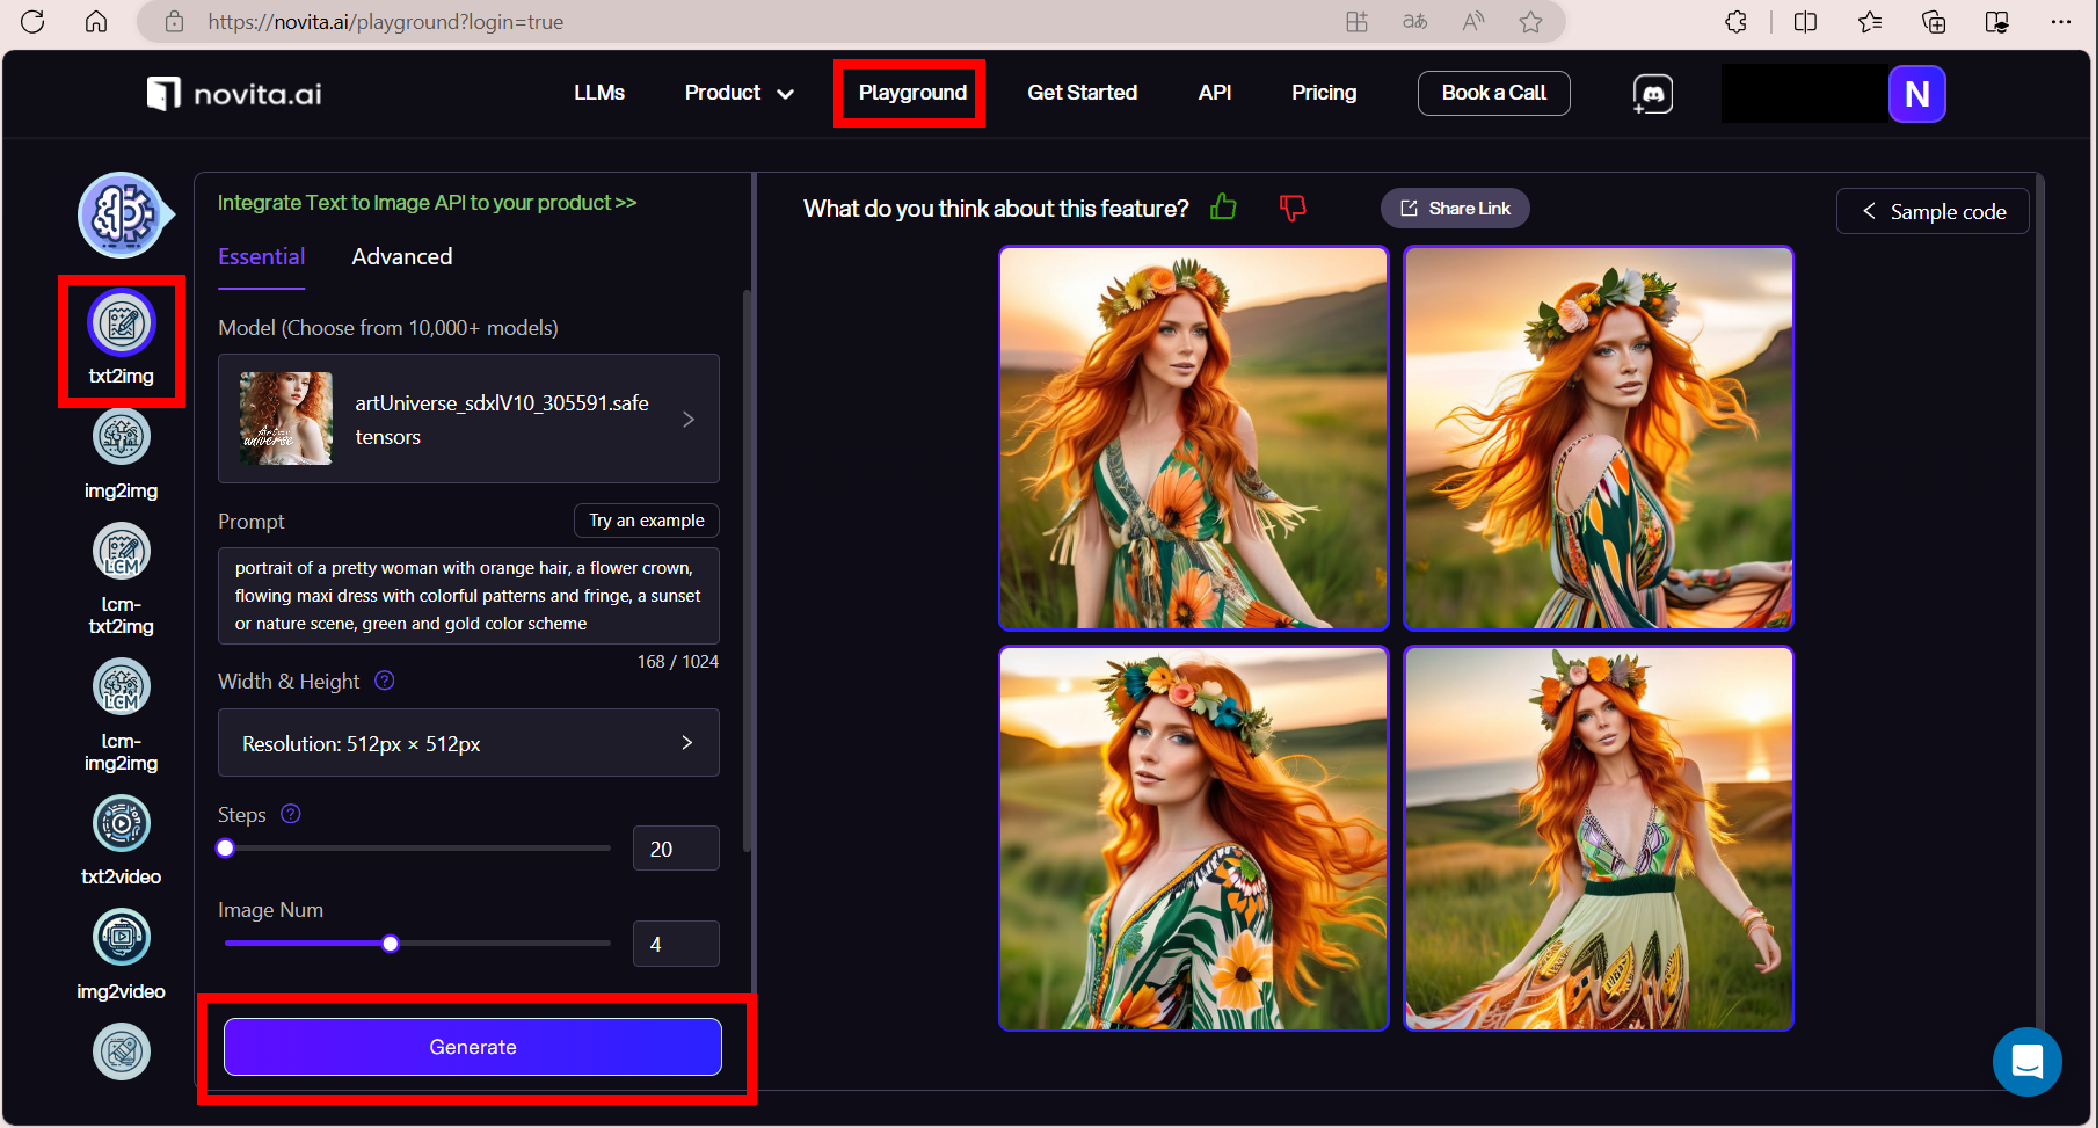2098x1128 pixels.
Task: Select the img2video tool icon
Action: pos(121,938)
